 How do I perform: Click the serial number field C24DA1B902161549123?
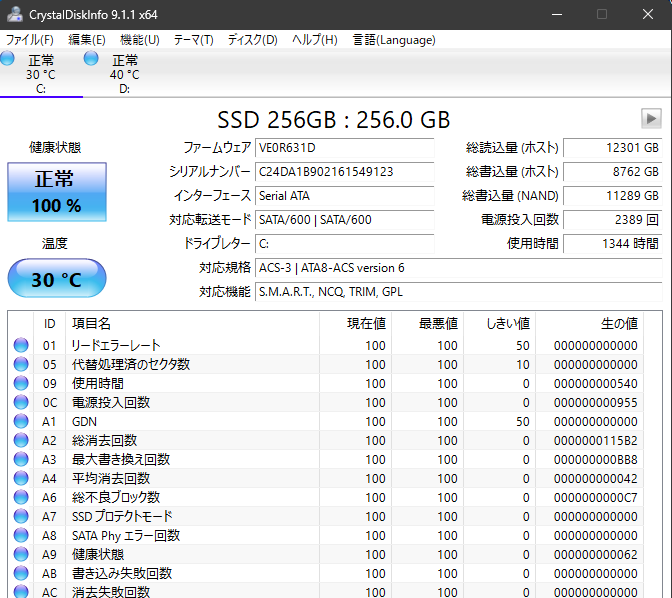point(345,172)
